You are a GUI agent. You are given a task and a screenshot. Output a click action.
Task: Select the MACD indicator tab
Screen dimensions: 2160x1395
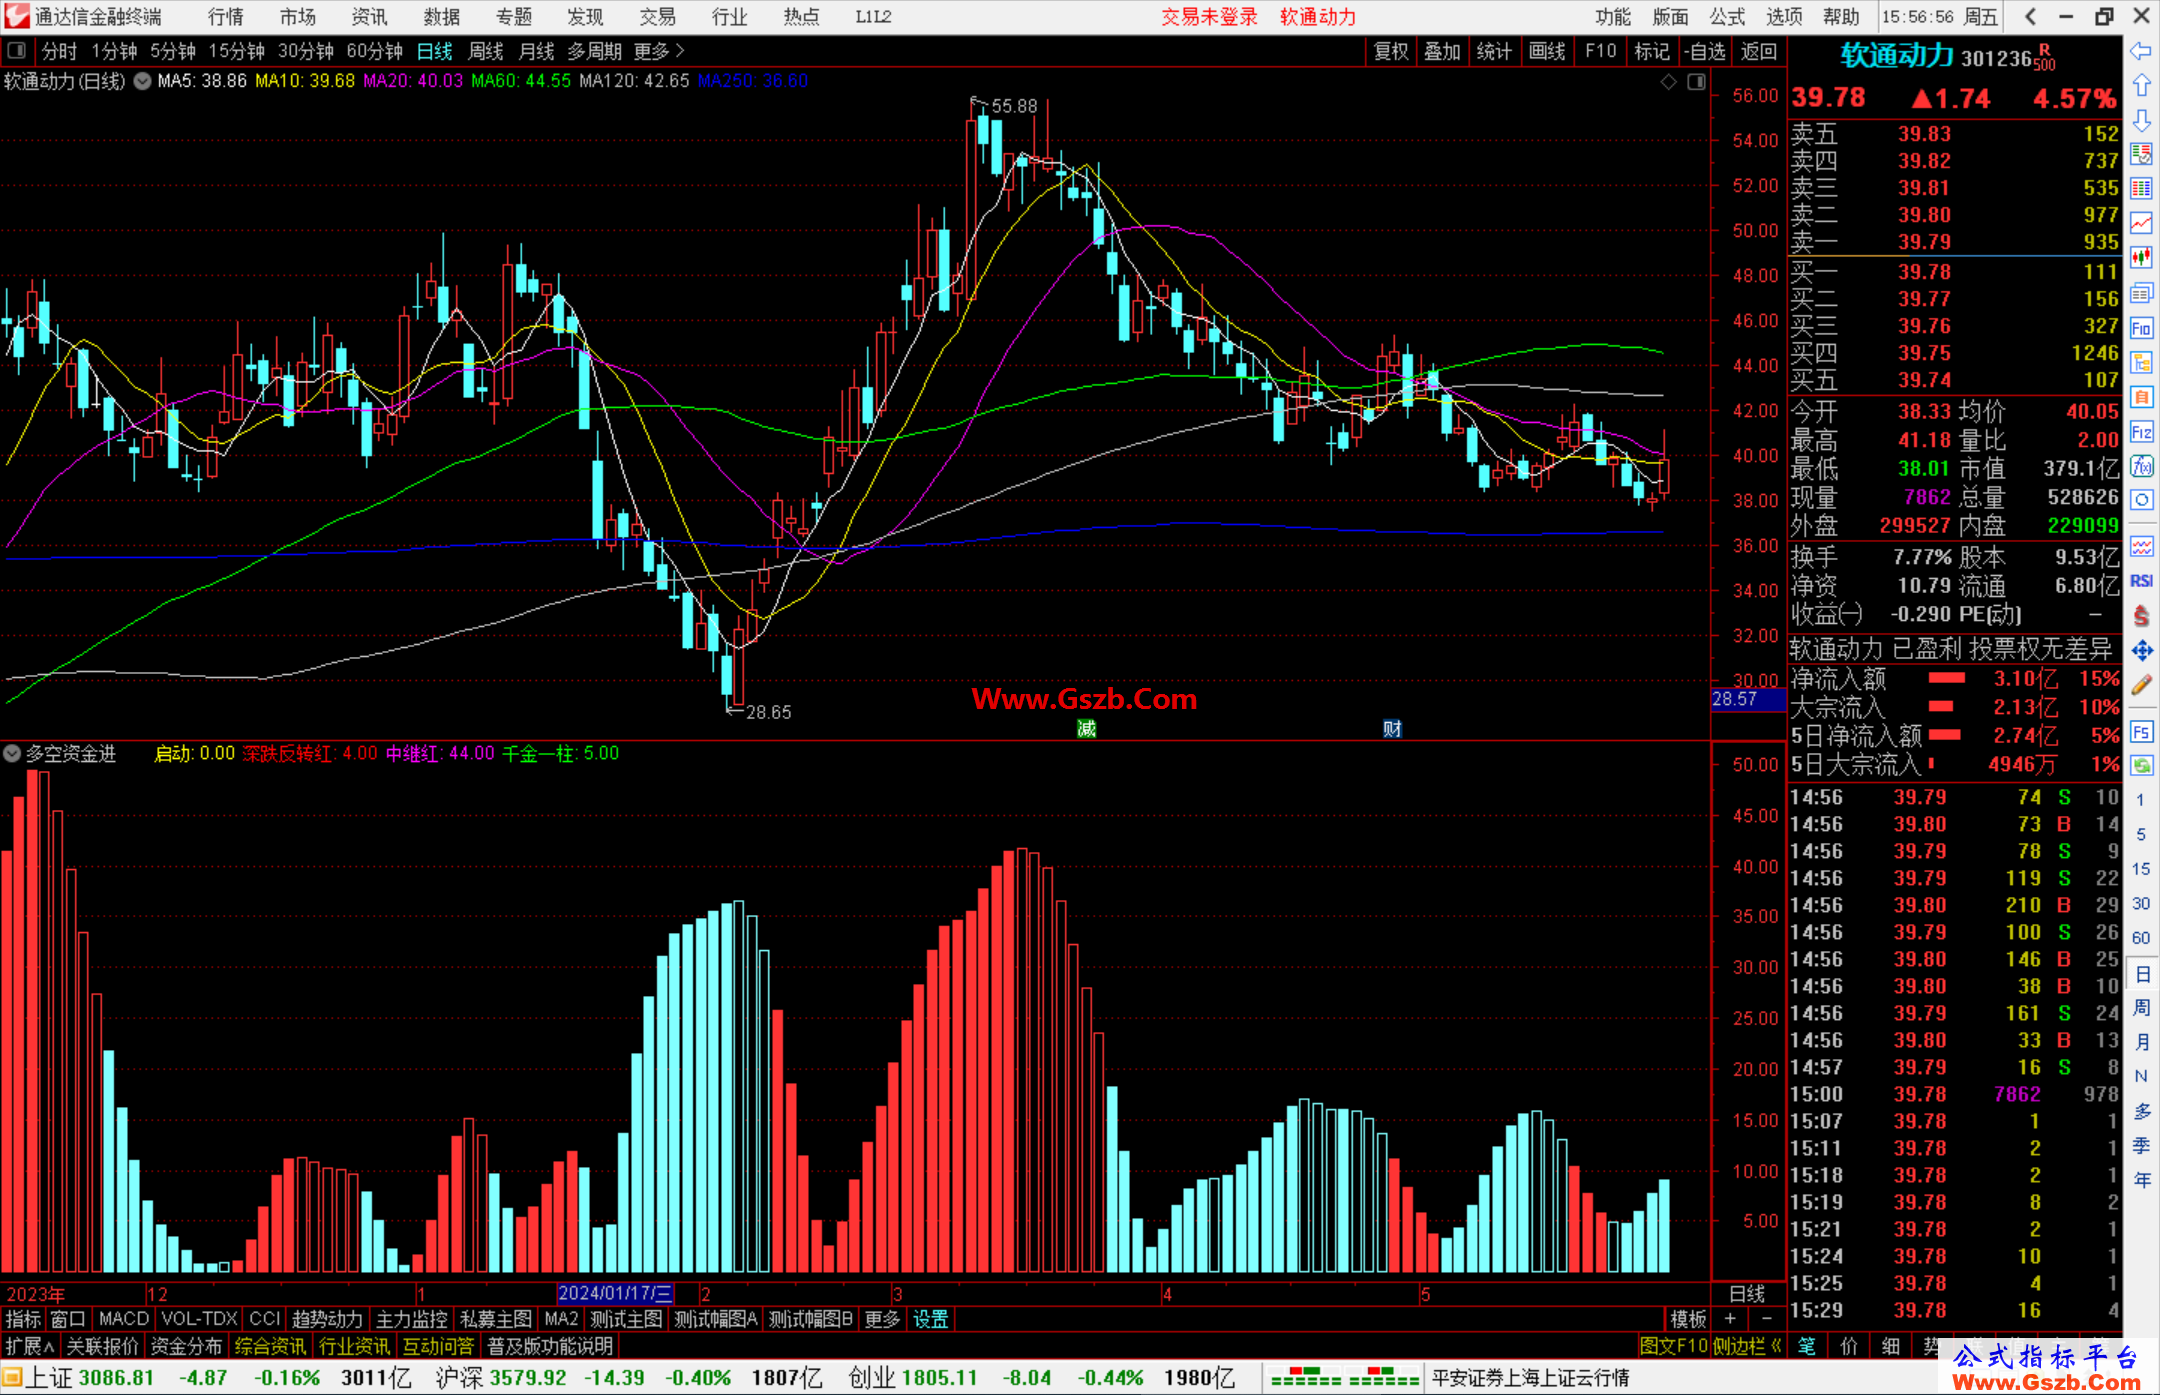pyautogui.click(x=123, y=1319)
